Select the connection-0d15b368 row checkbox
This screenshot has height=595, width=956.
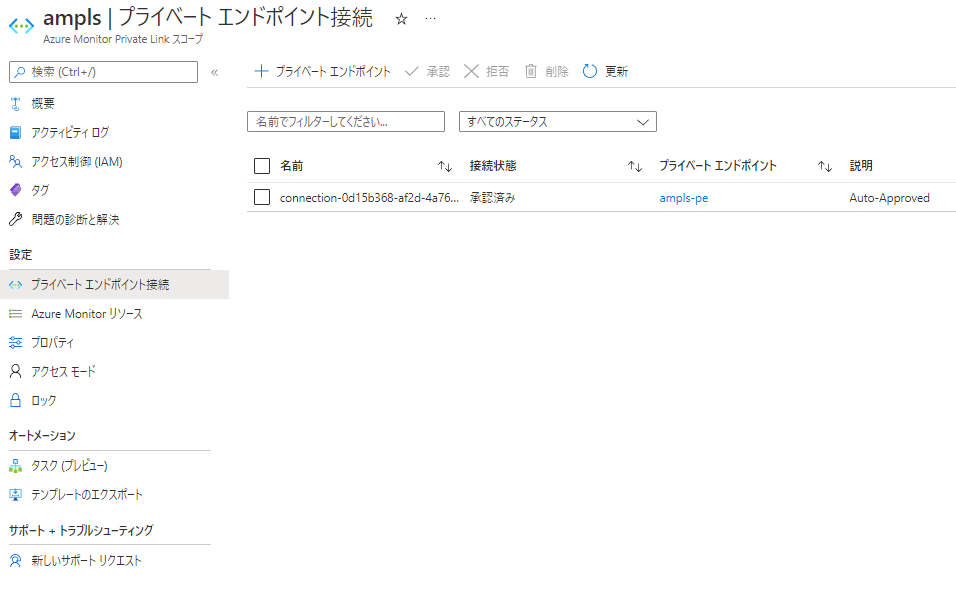pyautogui.click(x=262, y=197)
